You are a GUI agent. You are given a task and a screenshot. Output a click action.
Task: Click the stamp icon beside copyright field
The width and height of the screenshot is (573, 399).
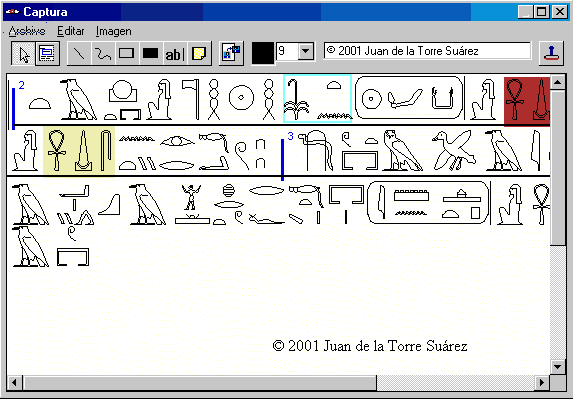point(551,54)
